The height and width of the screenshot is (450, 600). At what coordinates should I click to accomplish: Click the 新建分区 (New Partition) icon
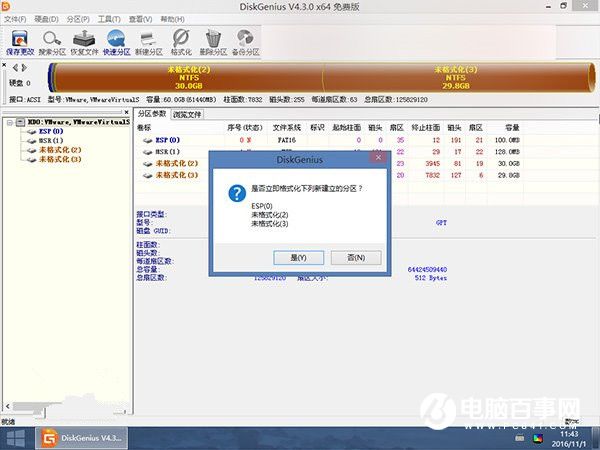click(149, 42)
